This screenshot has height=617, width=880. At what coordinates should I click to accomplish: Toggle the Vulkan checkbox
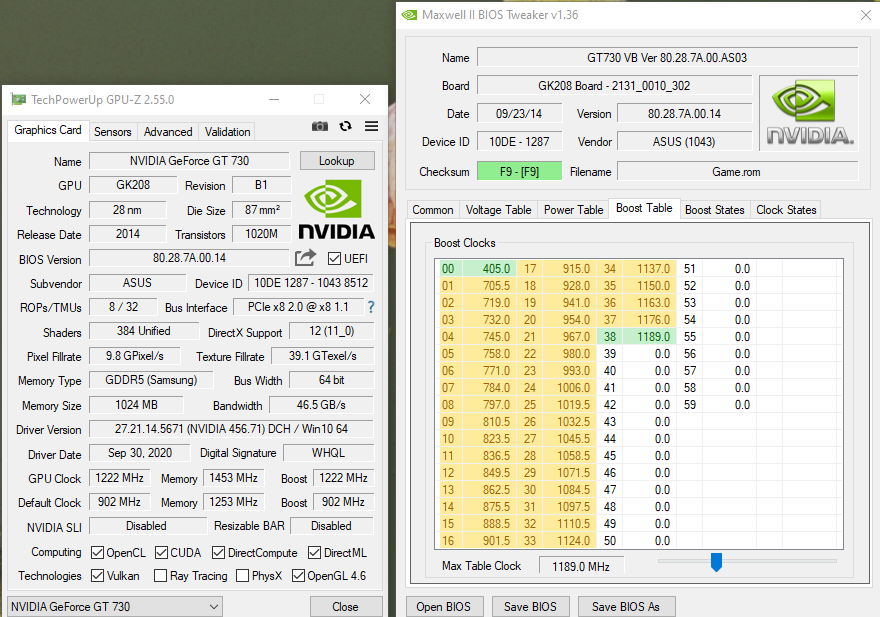point(97,575)
